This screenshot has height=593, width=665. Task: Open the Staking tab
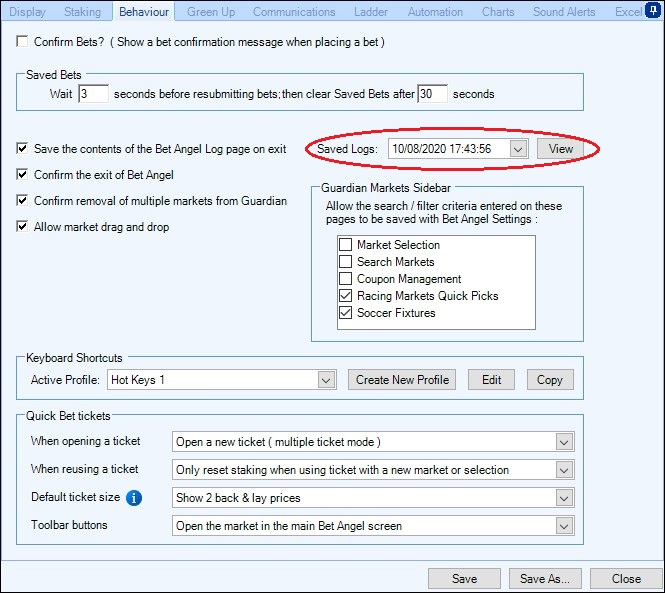[82, 11]
